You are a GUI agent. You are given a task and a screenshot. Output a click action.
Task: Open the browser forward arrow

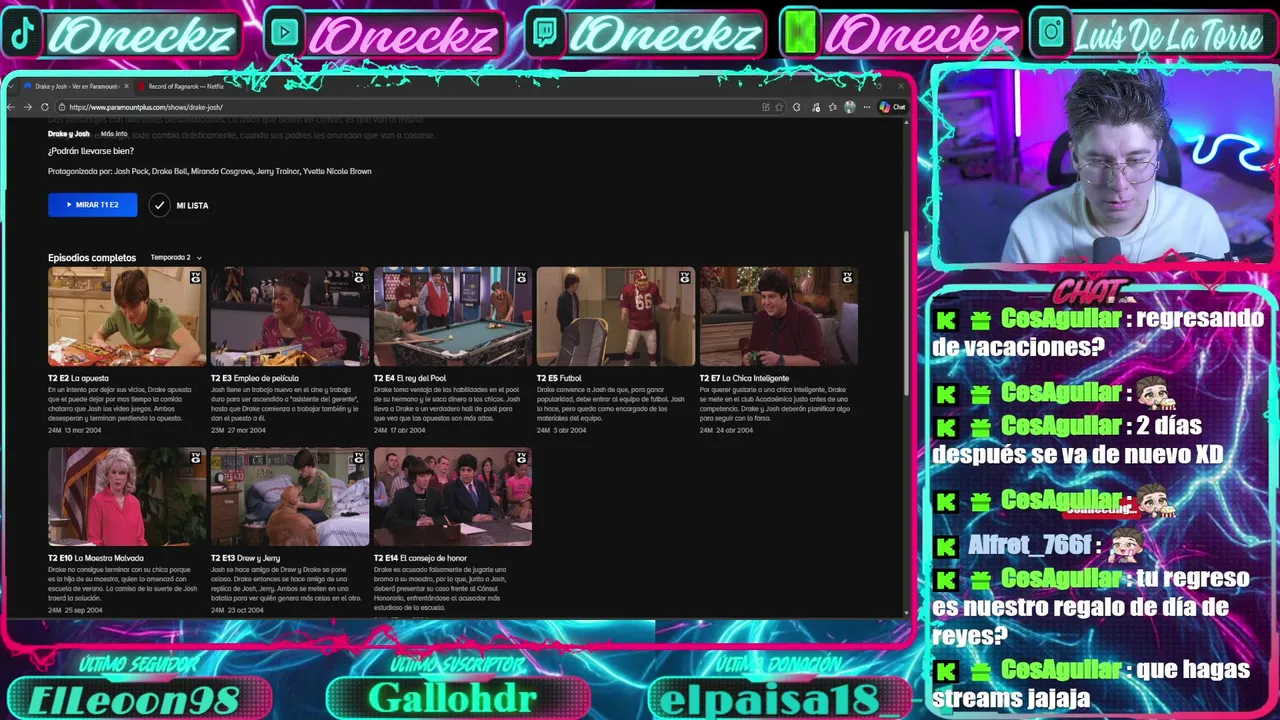pos(28,107)
